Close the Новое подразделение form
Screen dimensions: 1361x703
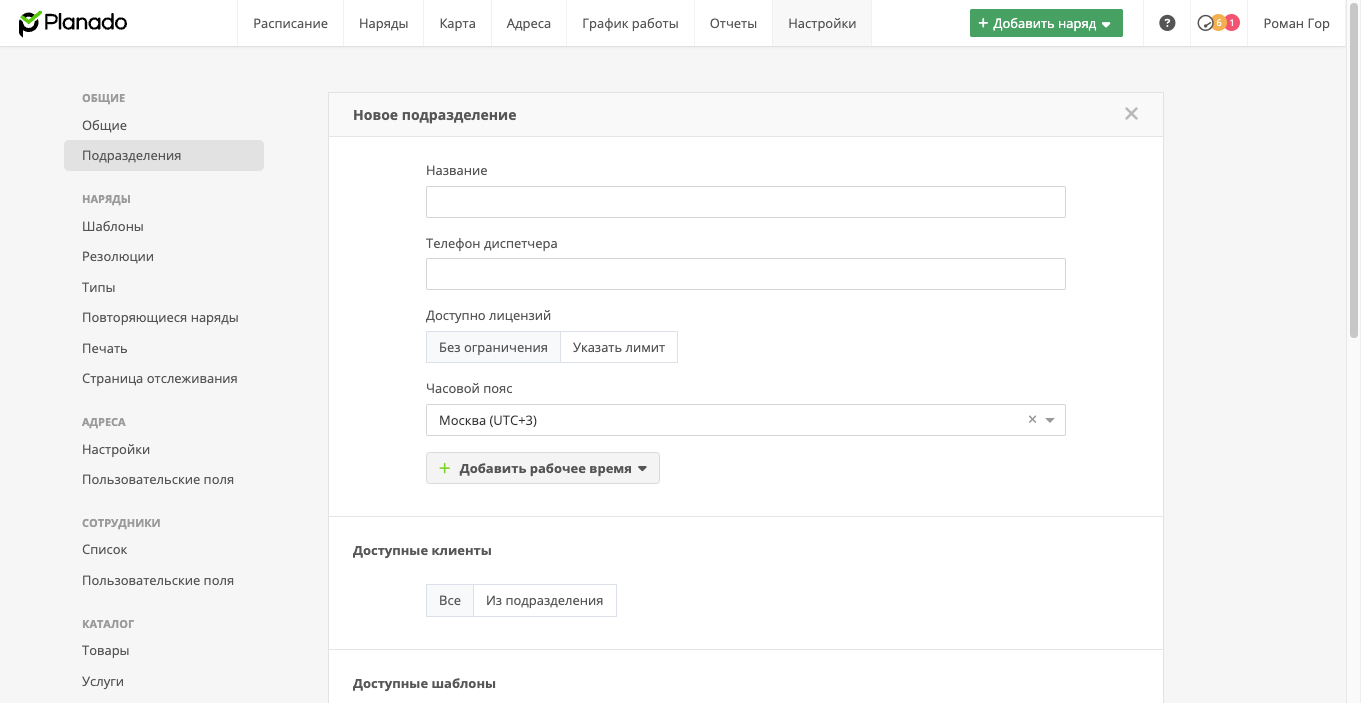click(1131, 114)
